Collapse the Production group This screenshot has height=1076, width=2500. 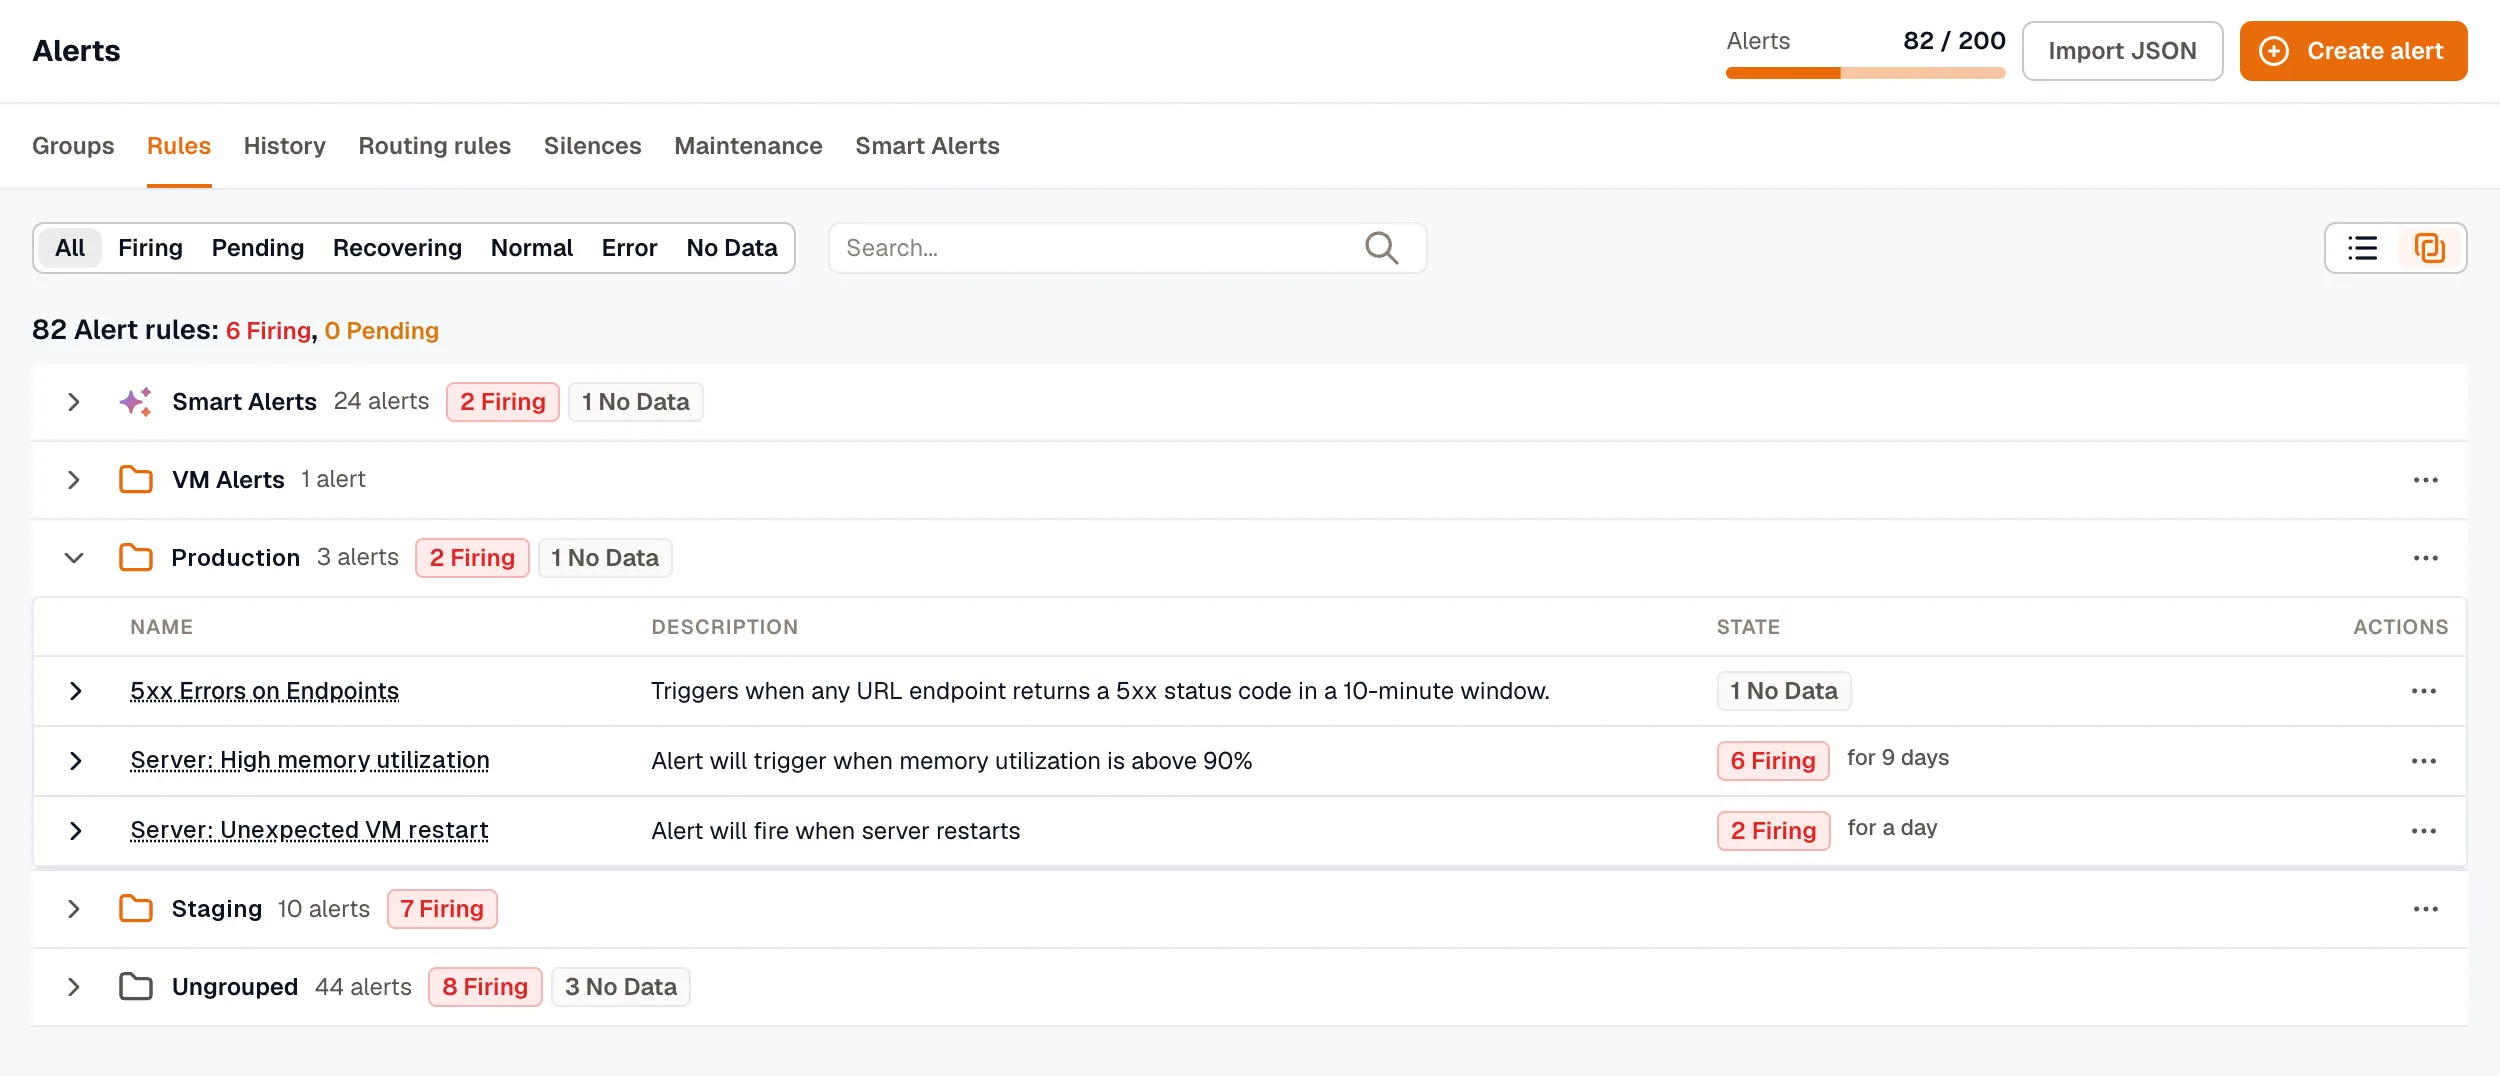(x=73, y=558)
